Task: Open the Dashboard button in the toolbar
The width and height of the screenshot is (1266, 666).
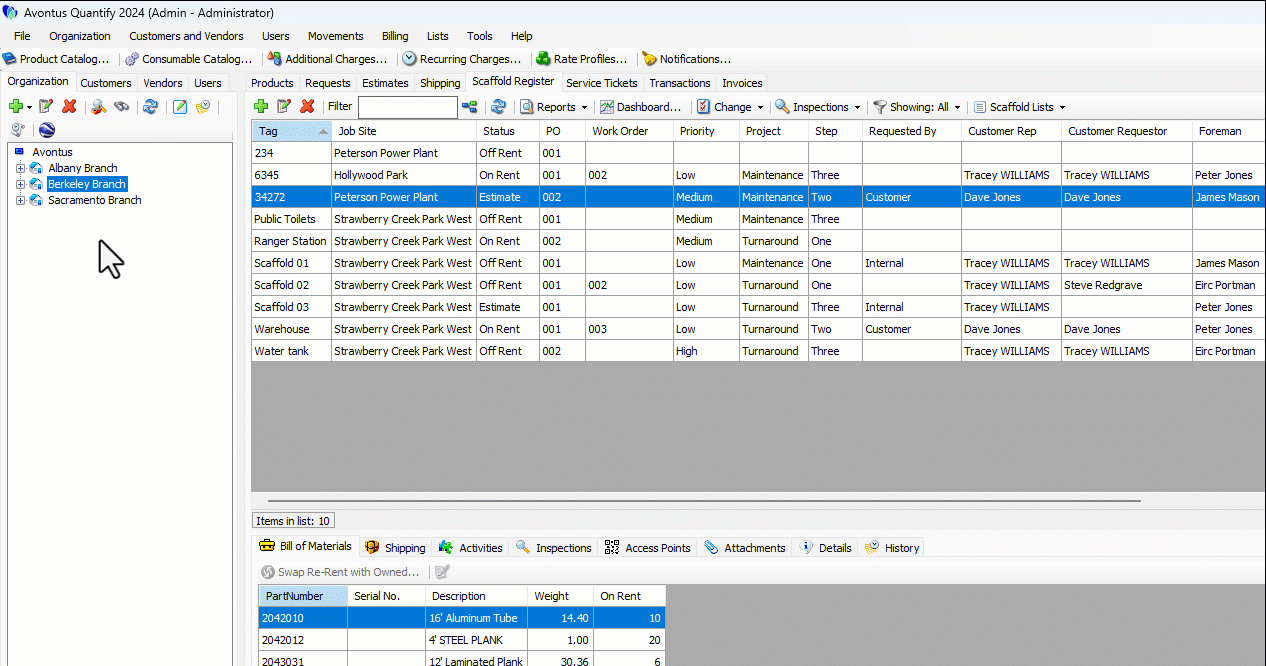Action: click(x=640, y=107)
